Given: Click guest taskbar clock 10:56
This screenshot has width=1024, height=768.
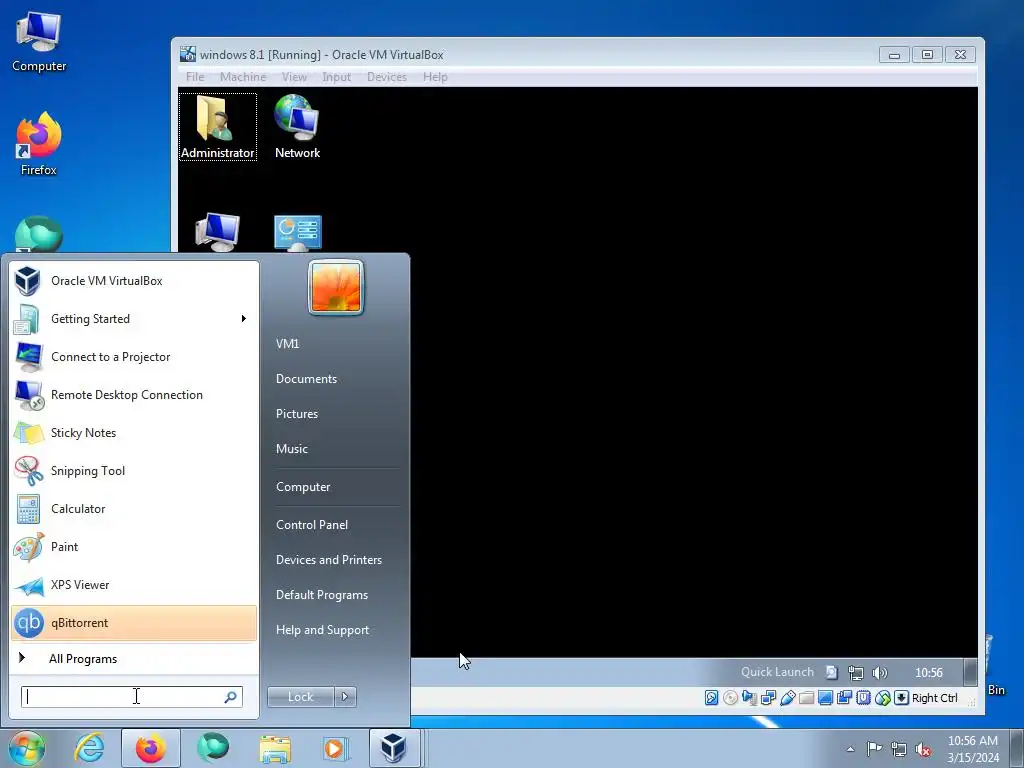Looking at the screenshot, I should tap(929, 673).
